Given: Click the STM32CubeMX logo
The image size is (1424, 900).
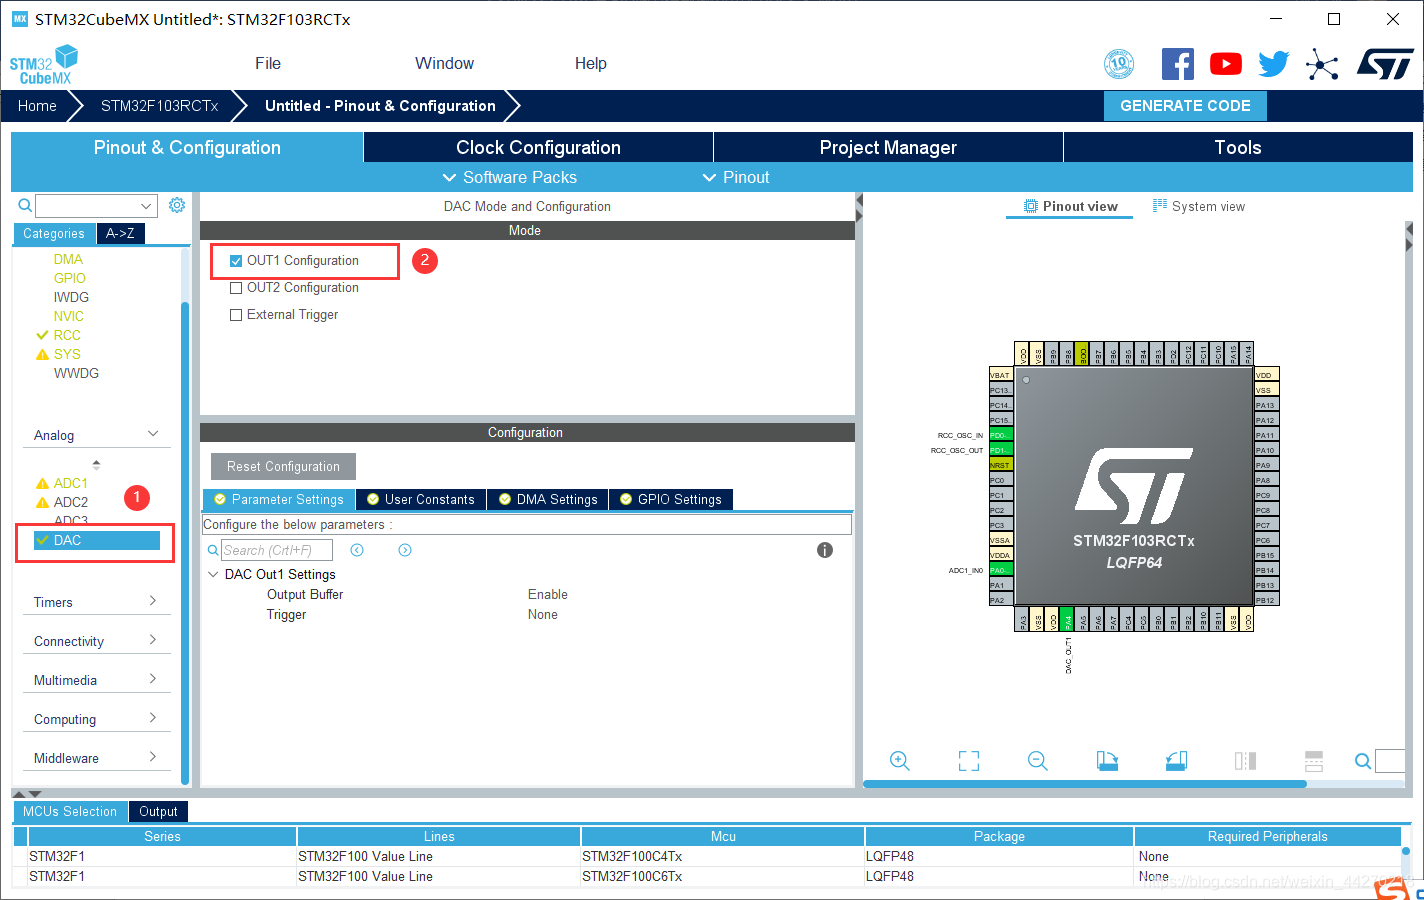Looking at the screenshot, I should [x=44, y=65].
